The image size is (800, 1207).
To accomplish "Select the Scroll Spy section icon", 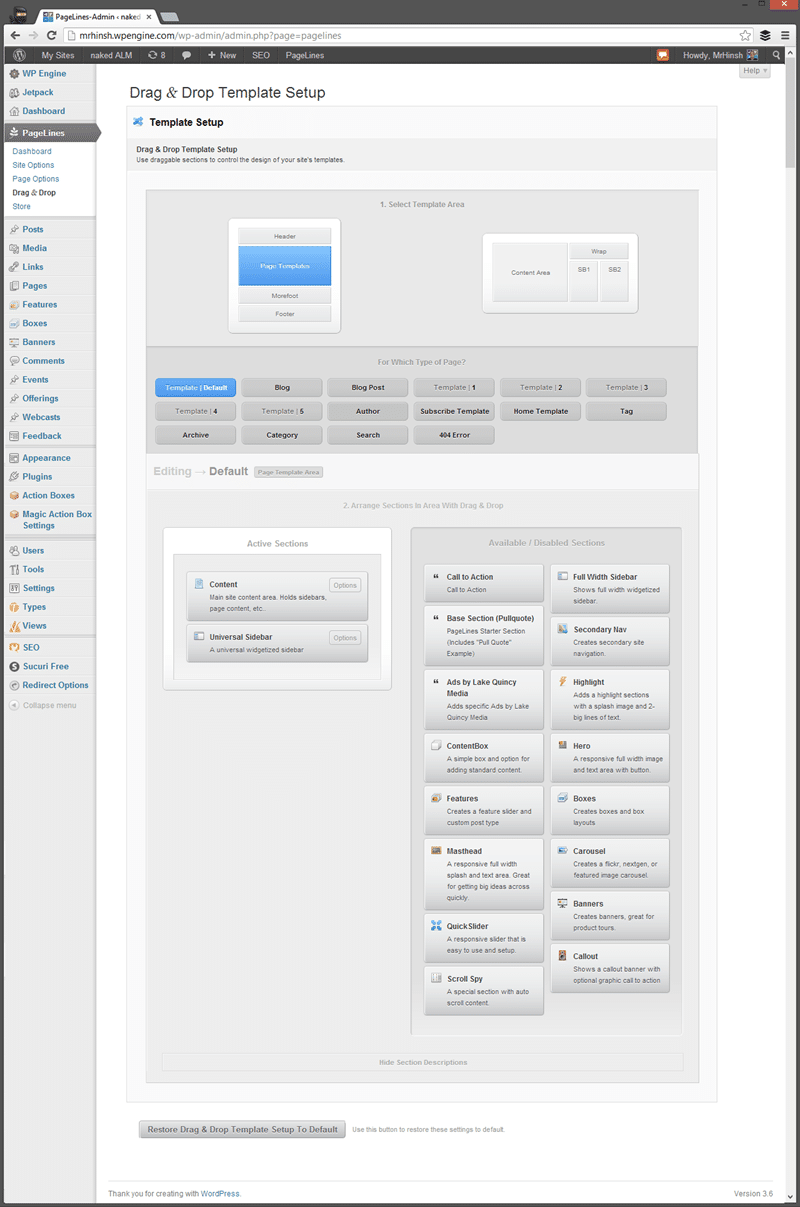I will (x=436, y=978).
